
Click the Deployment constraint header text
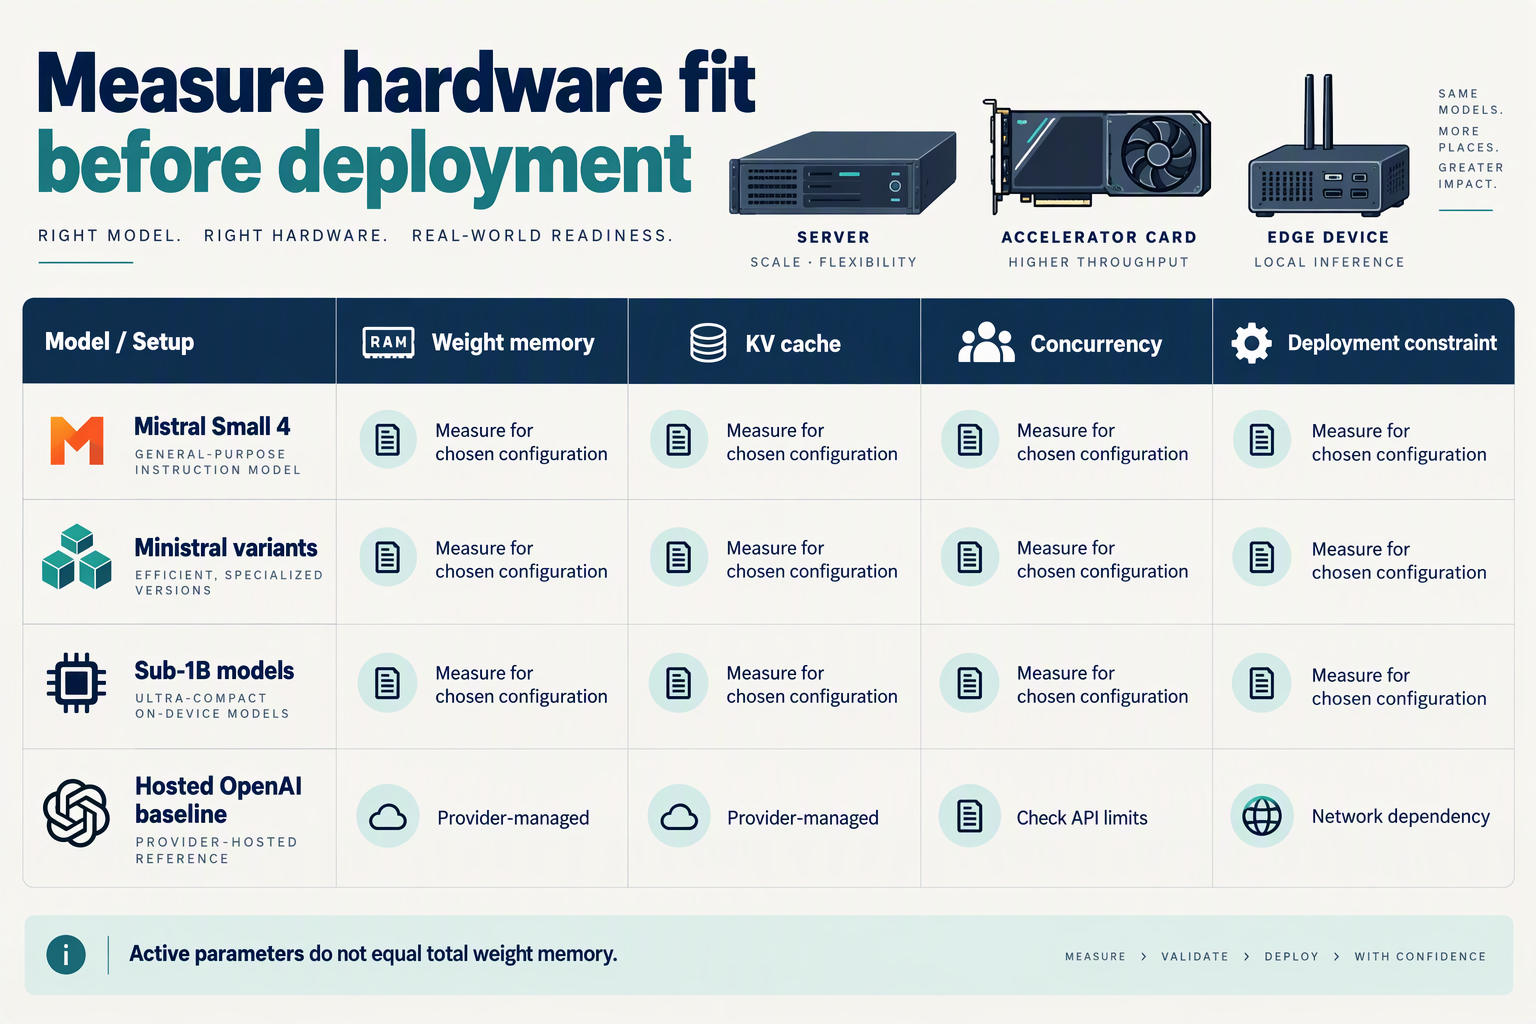point(1392,343)
